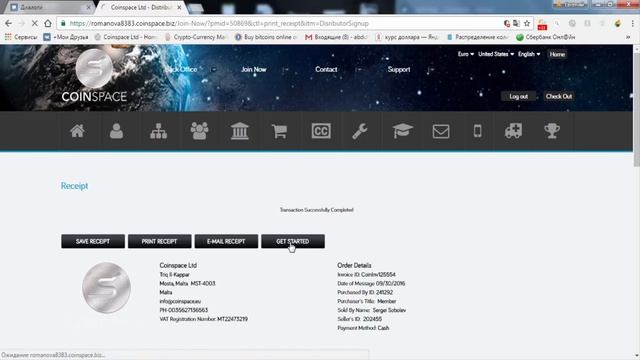
Task: Click the Invoice ID line in Order Details
Action: click(366, 275)
